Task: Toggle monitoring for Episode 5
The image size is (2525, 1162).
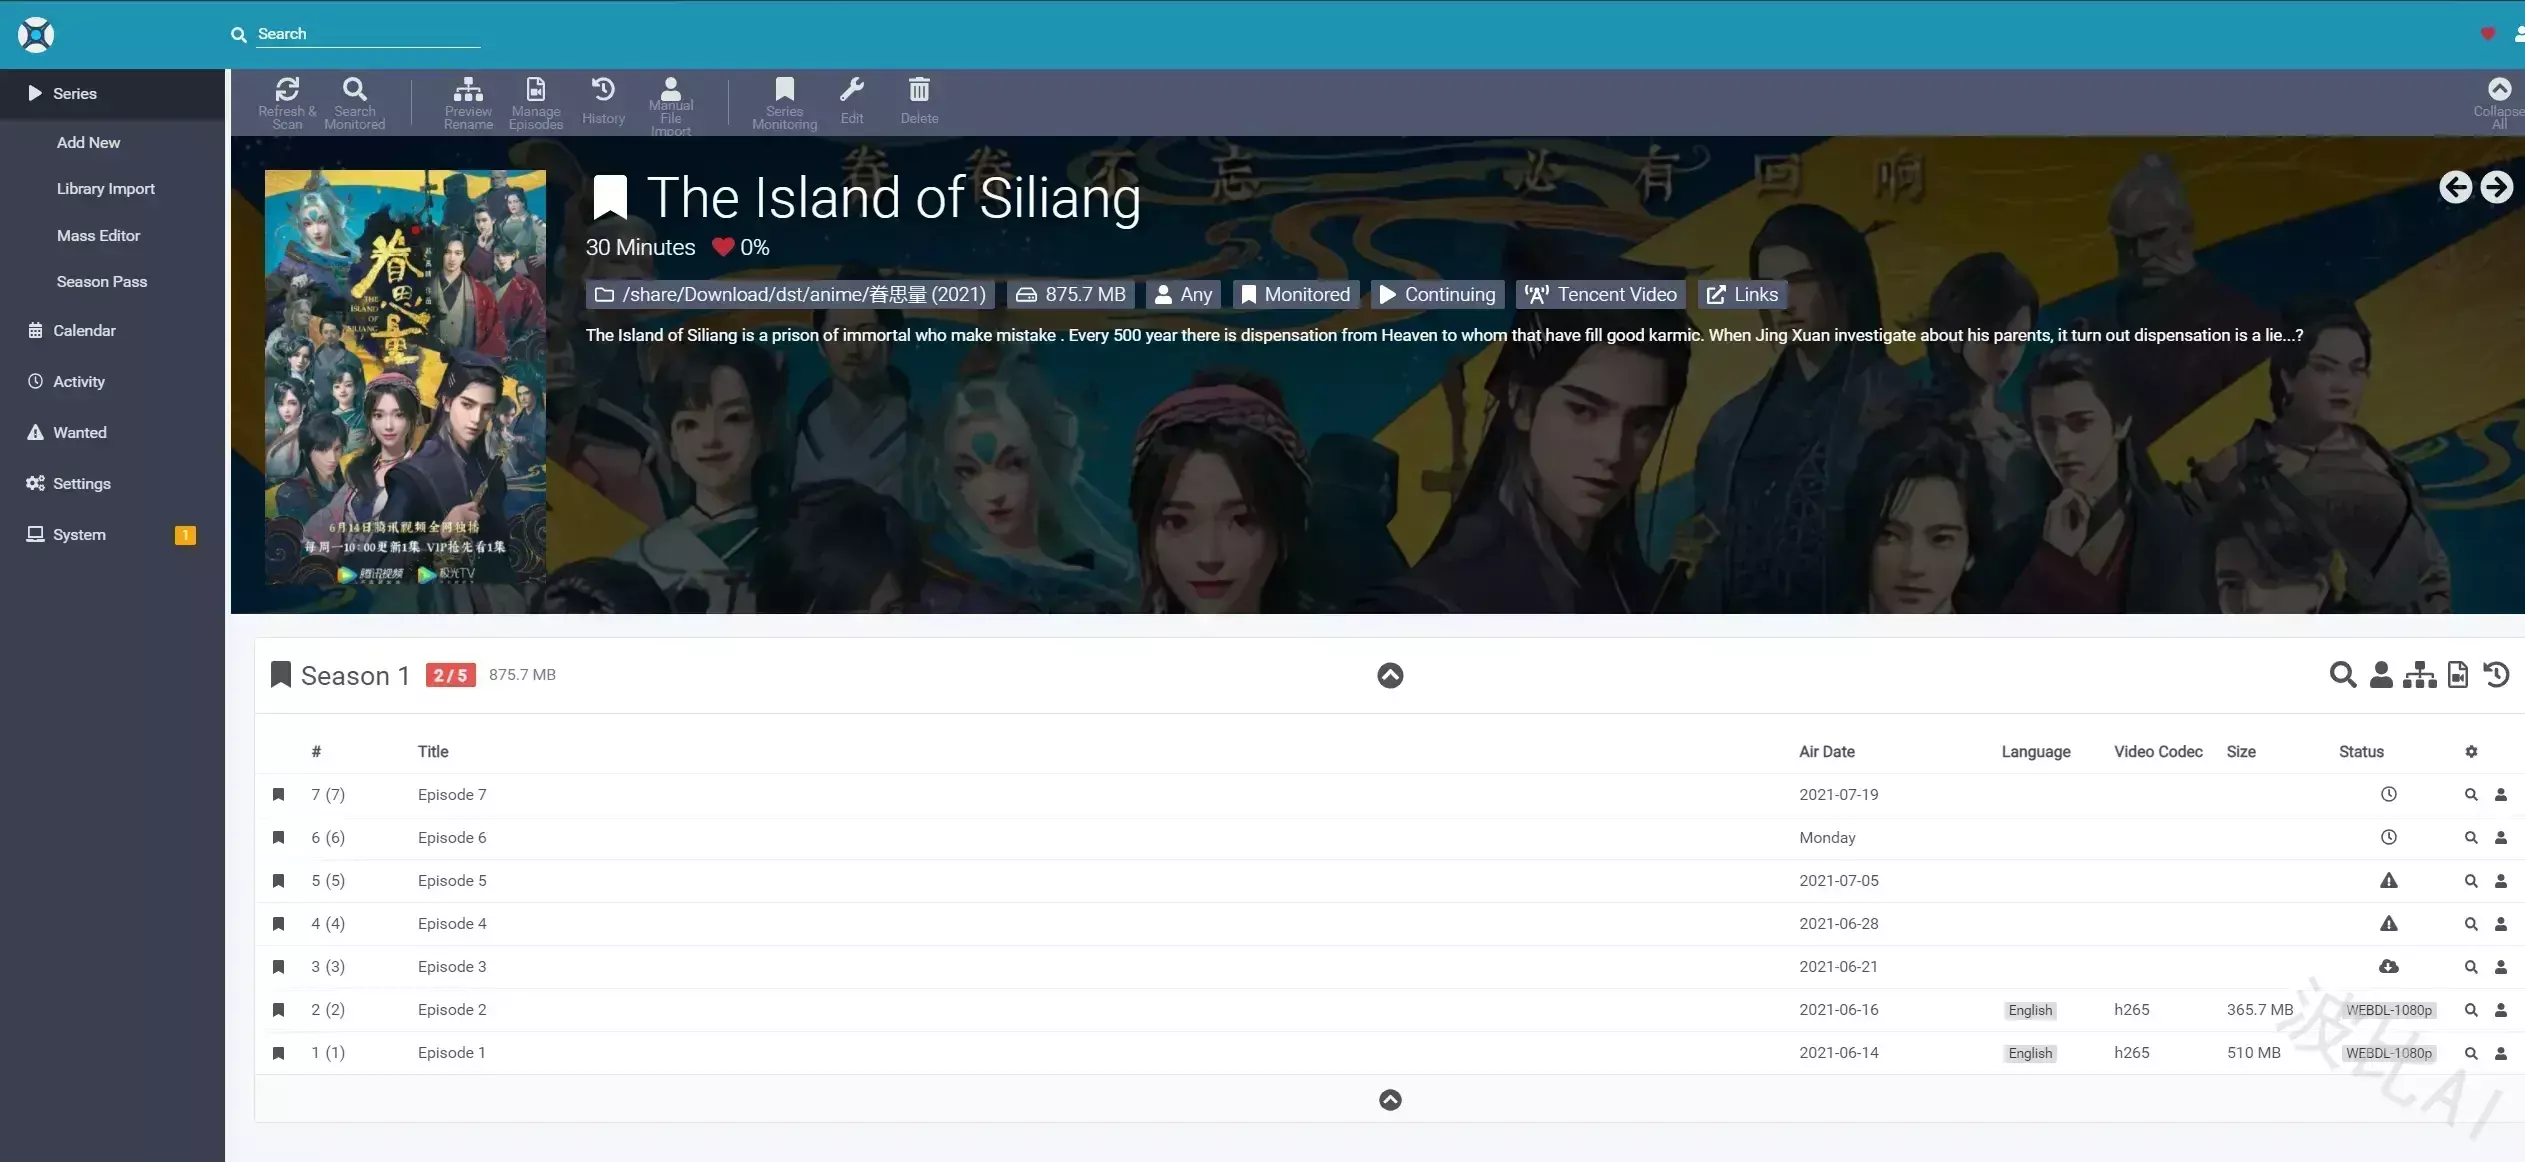Action: [x=279, y=881]
